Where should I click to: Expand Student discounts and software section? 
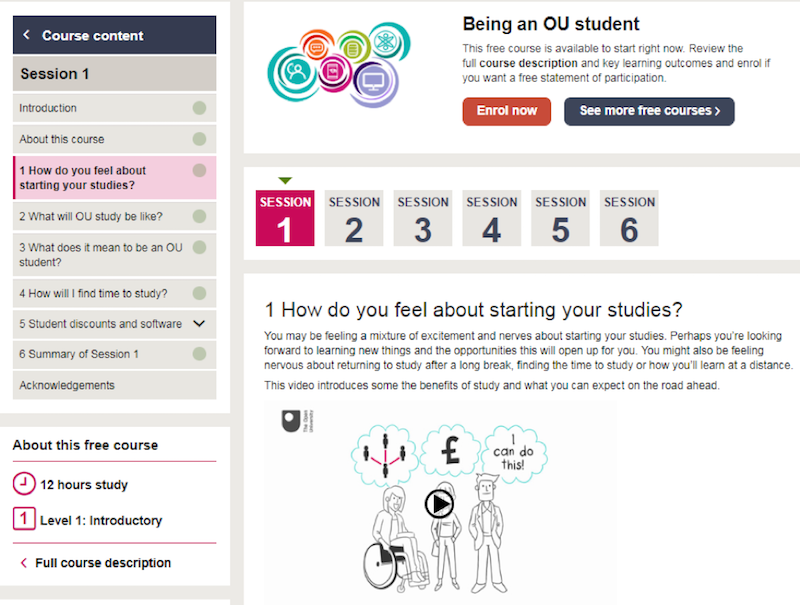click(x=199, y=324)
